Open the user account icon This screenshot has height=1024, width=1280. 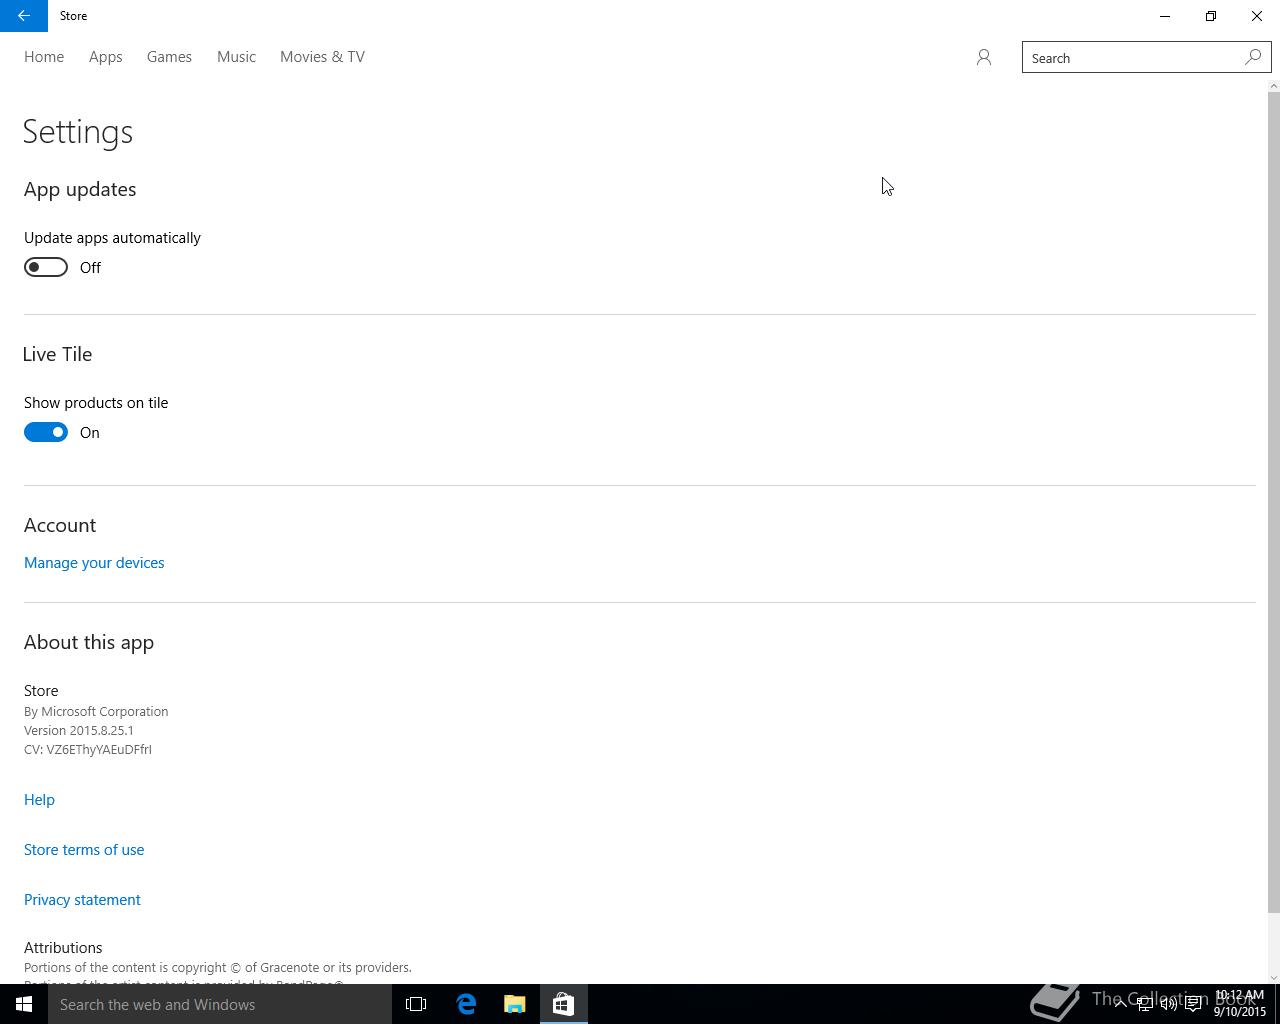(x=984, y=58)
